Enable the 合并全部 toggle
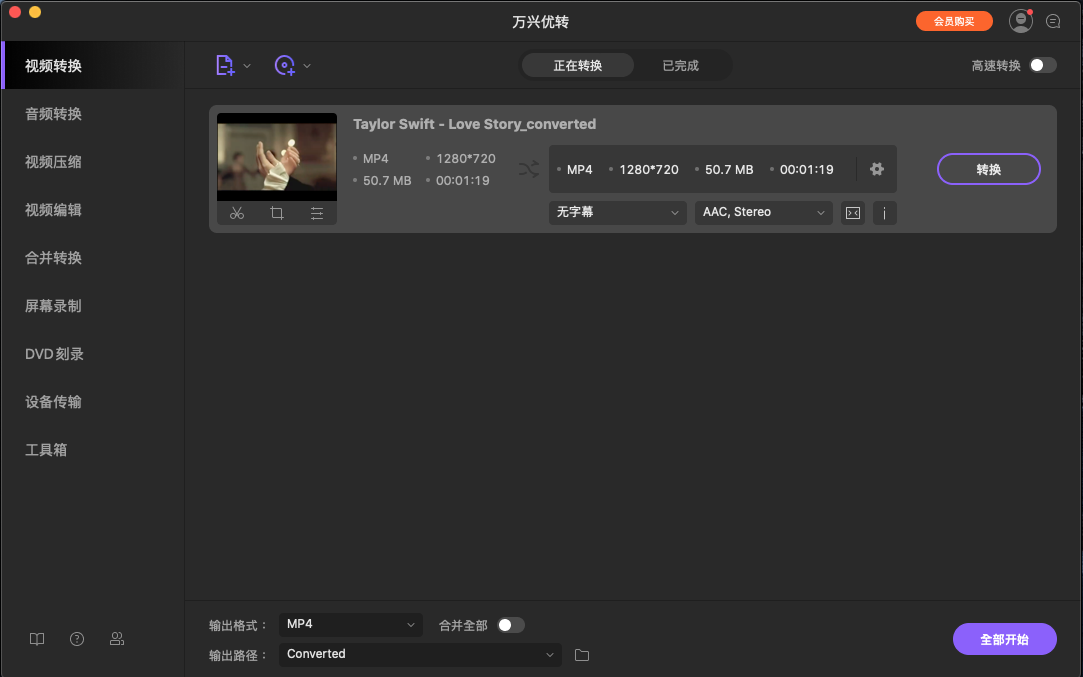The width and height of the screenshot is (1083, 677). click(512, 624)
